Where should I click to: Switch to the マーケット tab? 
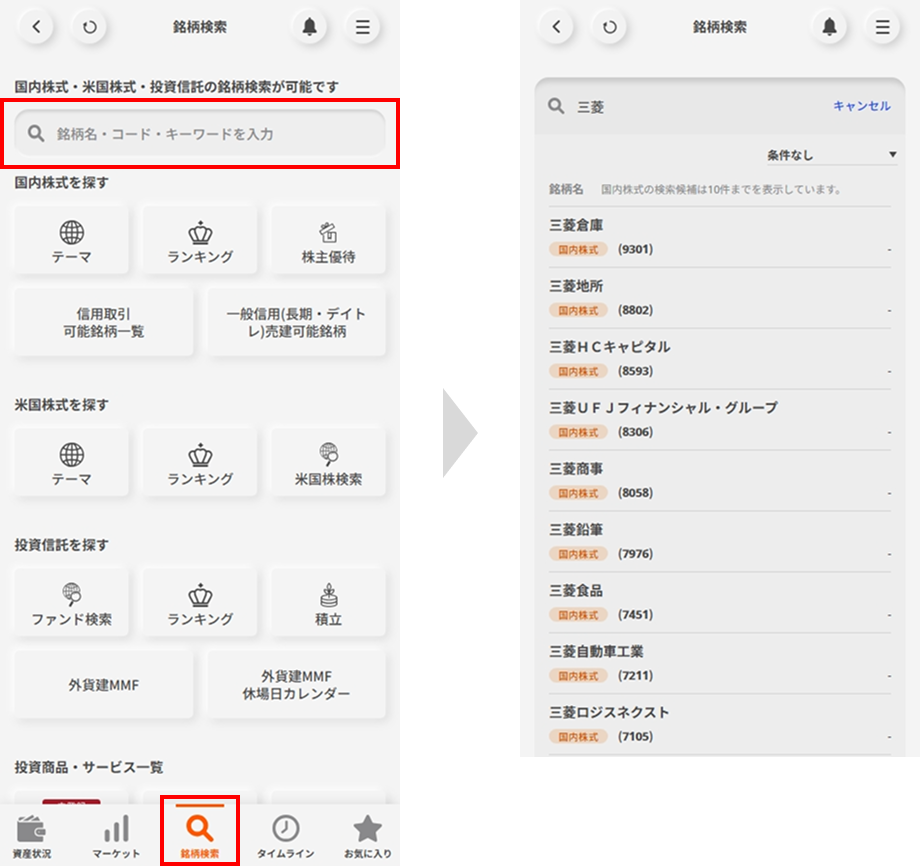click(116, 836)
